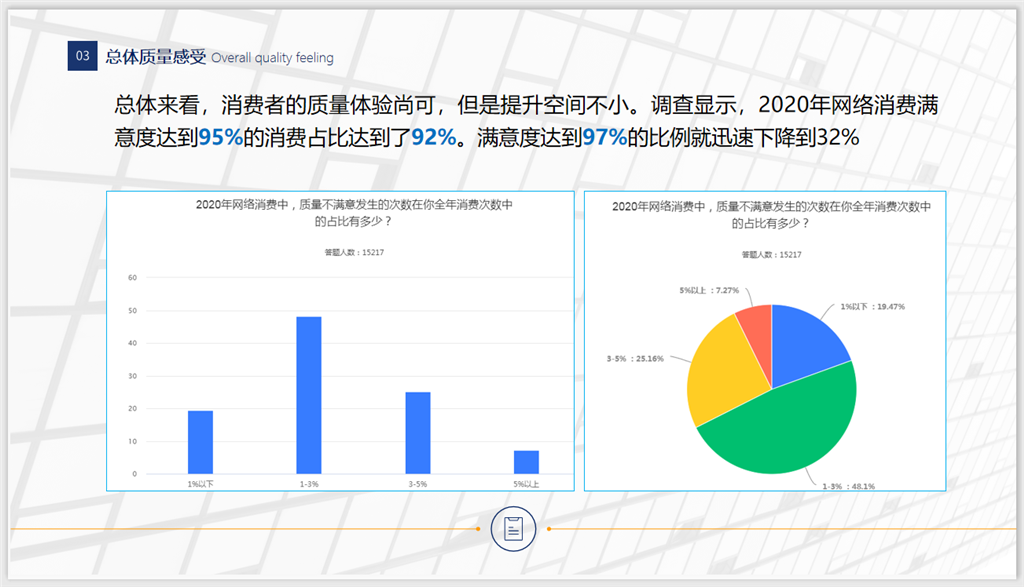
Task: Click the tallest 1-3% bar
Action: [309, 395]
